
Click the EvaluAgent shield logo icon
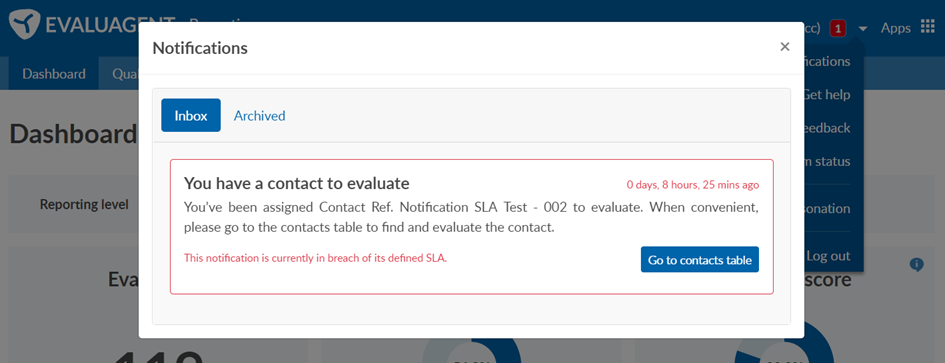[25, 25]
